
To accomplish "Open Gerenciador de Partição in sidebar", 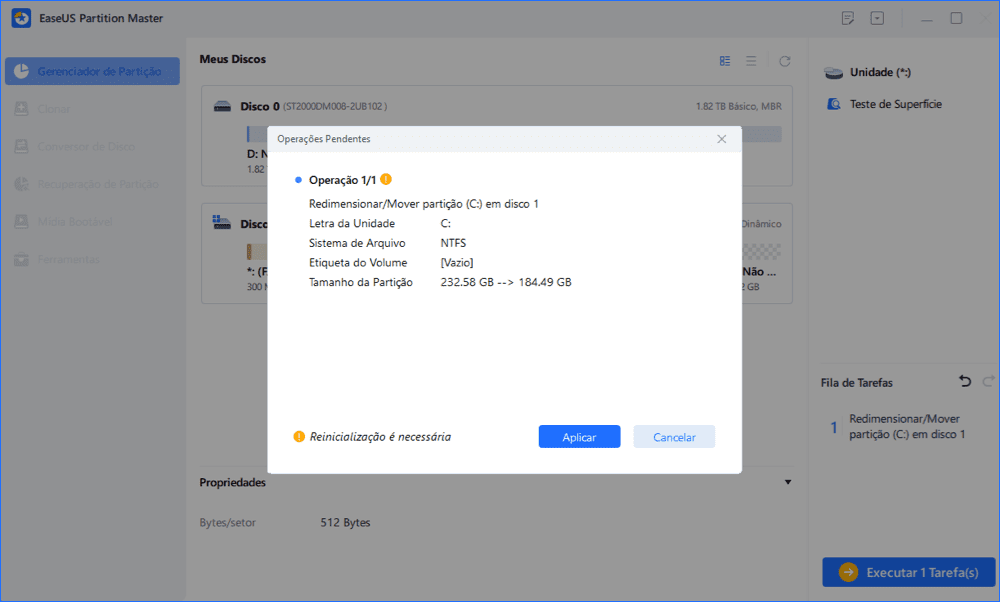I will [92, 71].
